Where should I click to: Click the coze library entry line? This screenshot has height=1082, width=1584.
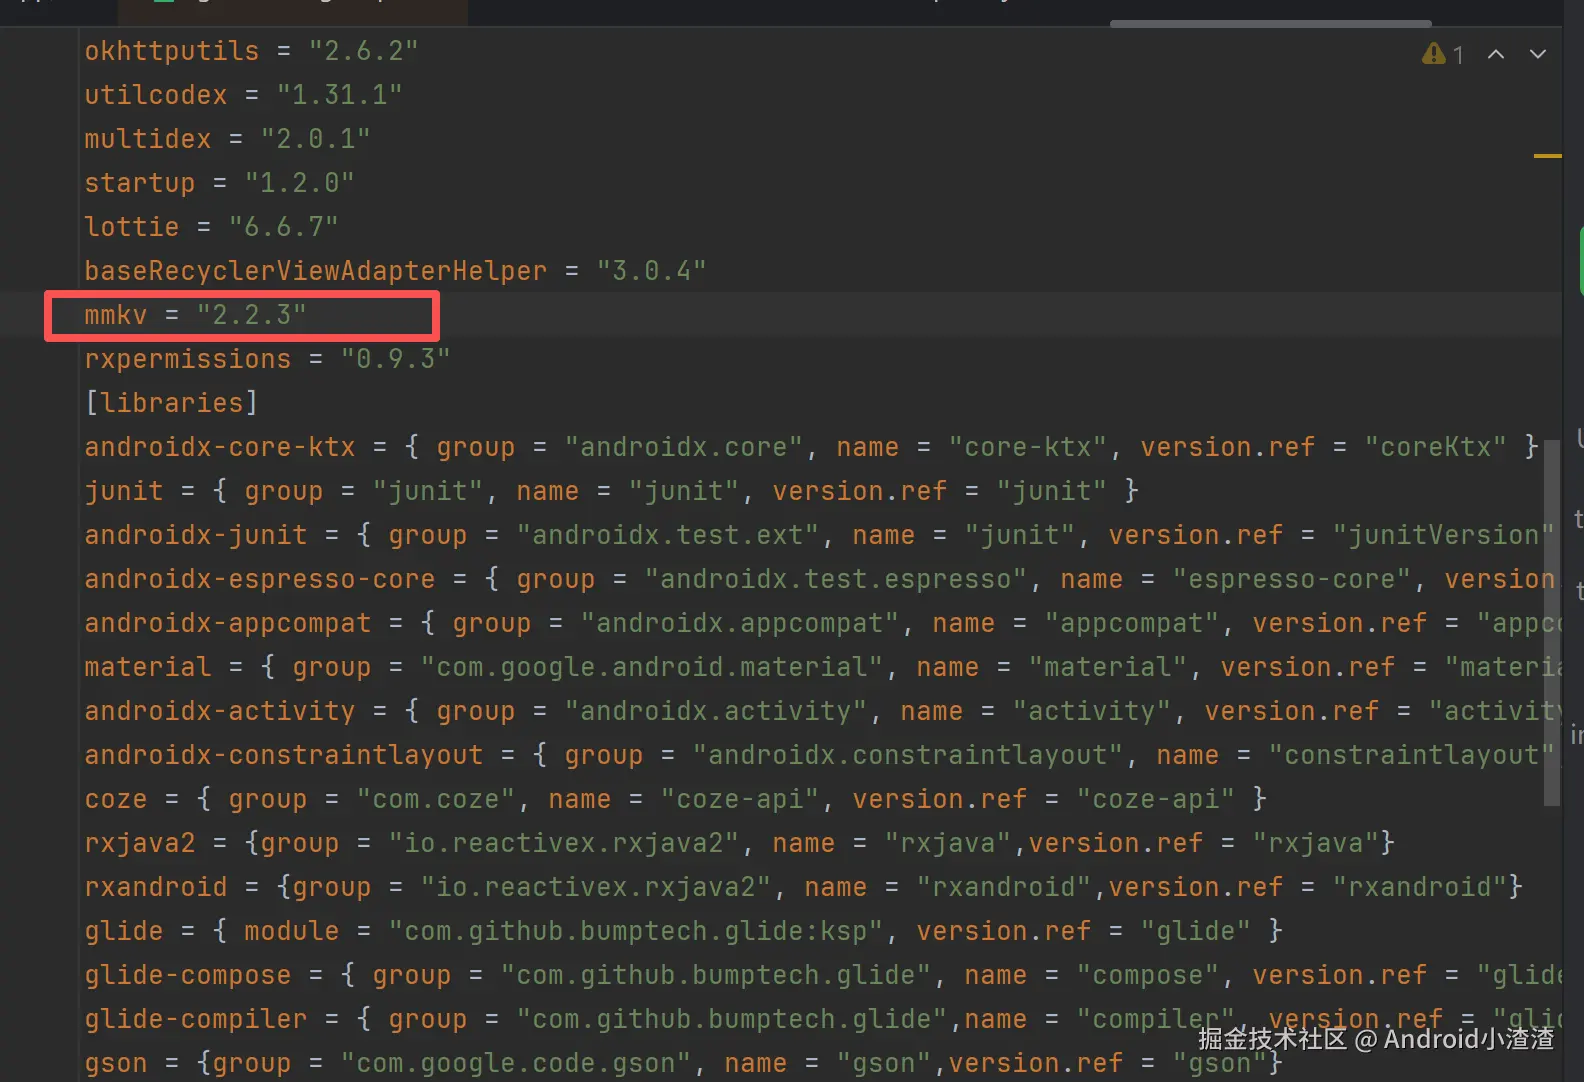(675, 799)
